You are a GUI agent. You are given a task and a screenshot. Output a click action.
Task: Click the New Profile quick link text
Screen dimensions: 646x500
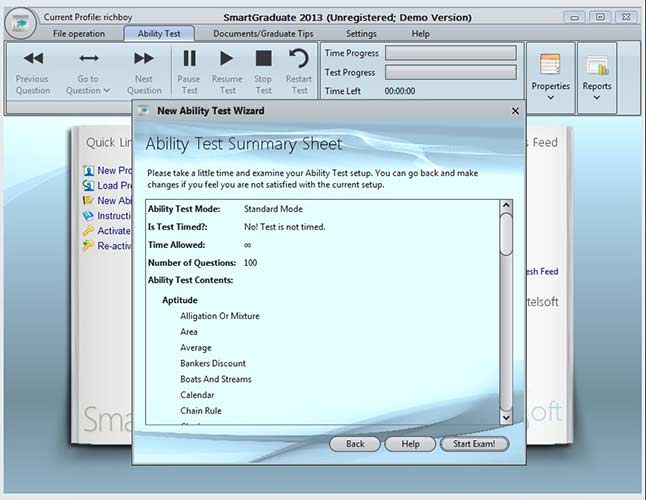(115, 170)
